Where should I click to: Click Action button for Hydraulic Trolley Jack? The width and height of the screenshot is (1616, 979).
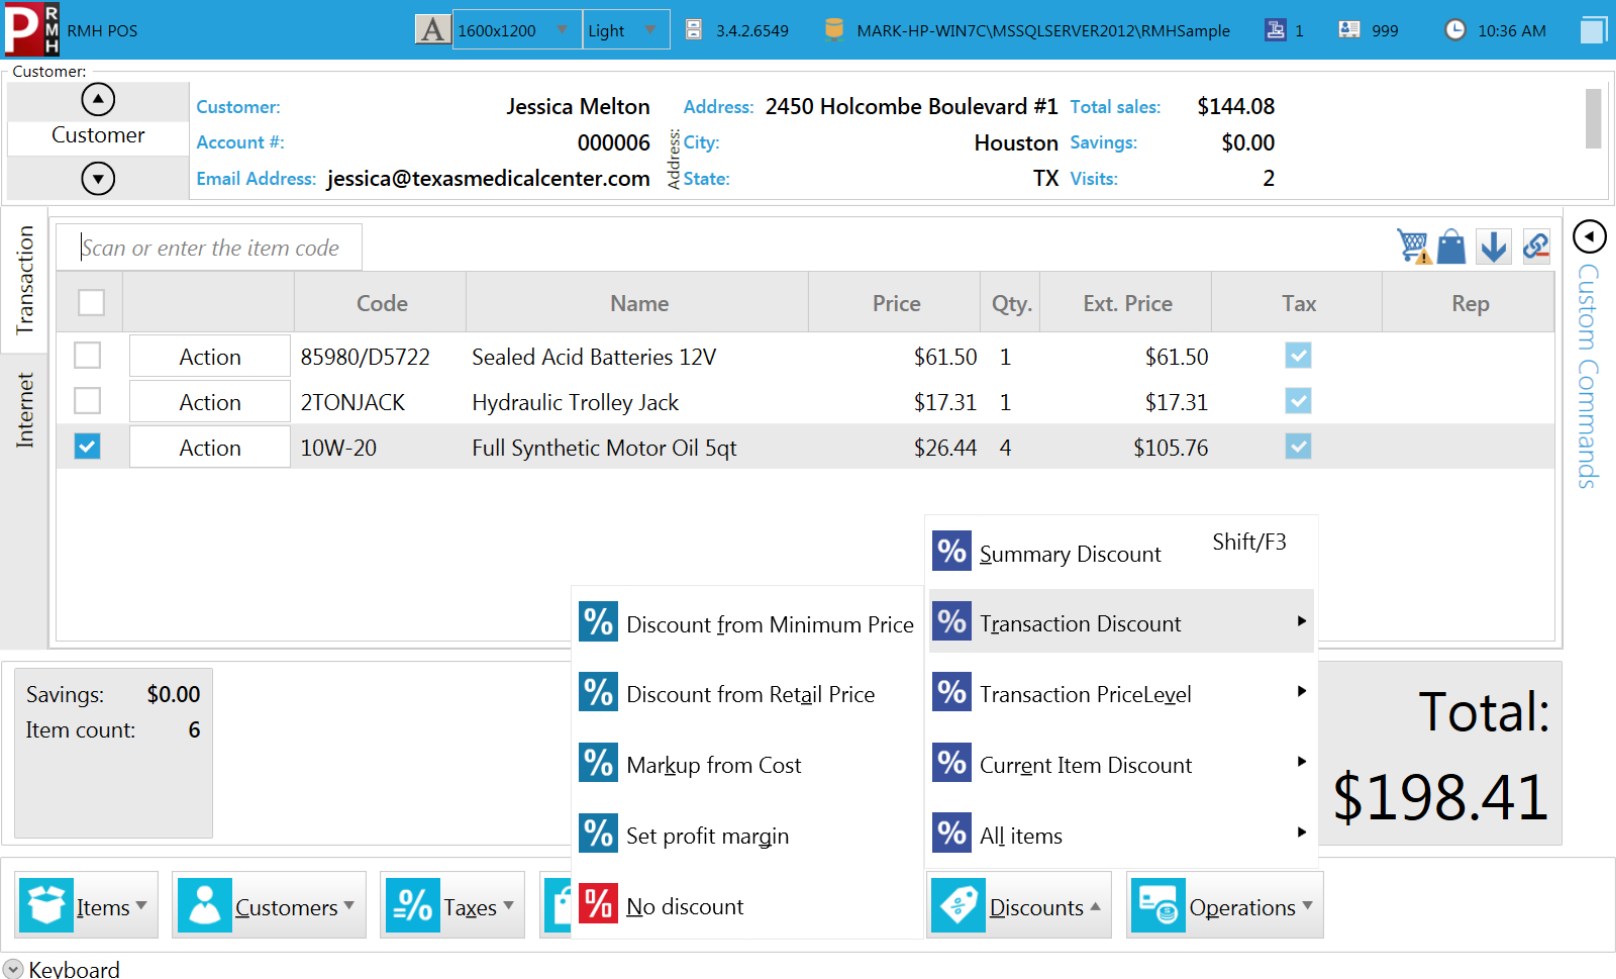pyautogui.click(x=209, y=402)
